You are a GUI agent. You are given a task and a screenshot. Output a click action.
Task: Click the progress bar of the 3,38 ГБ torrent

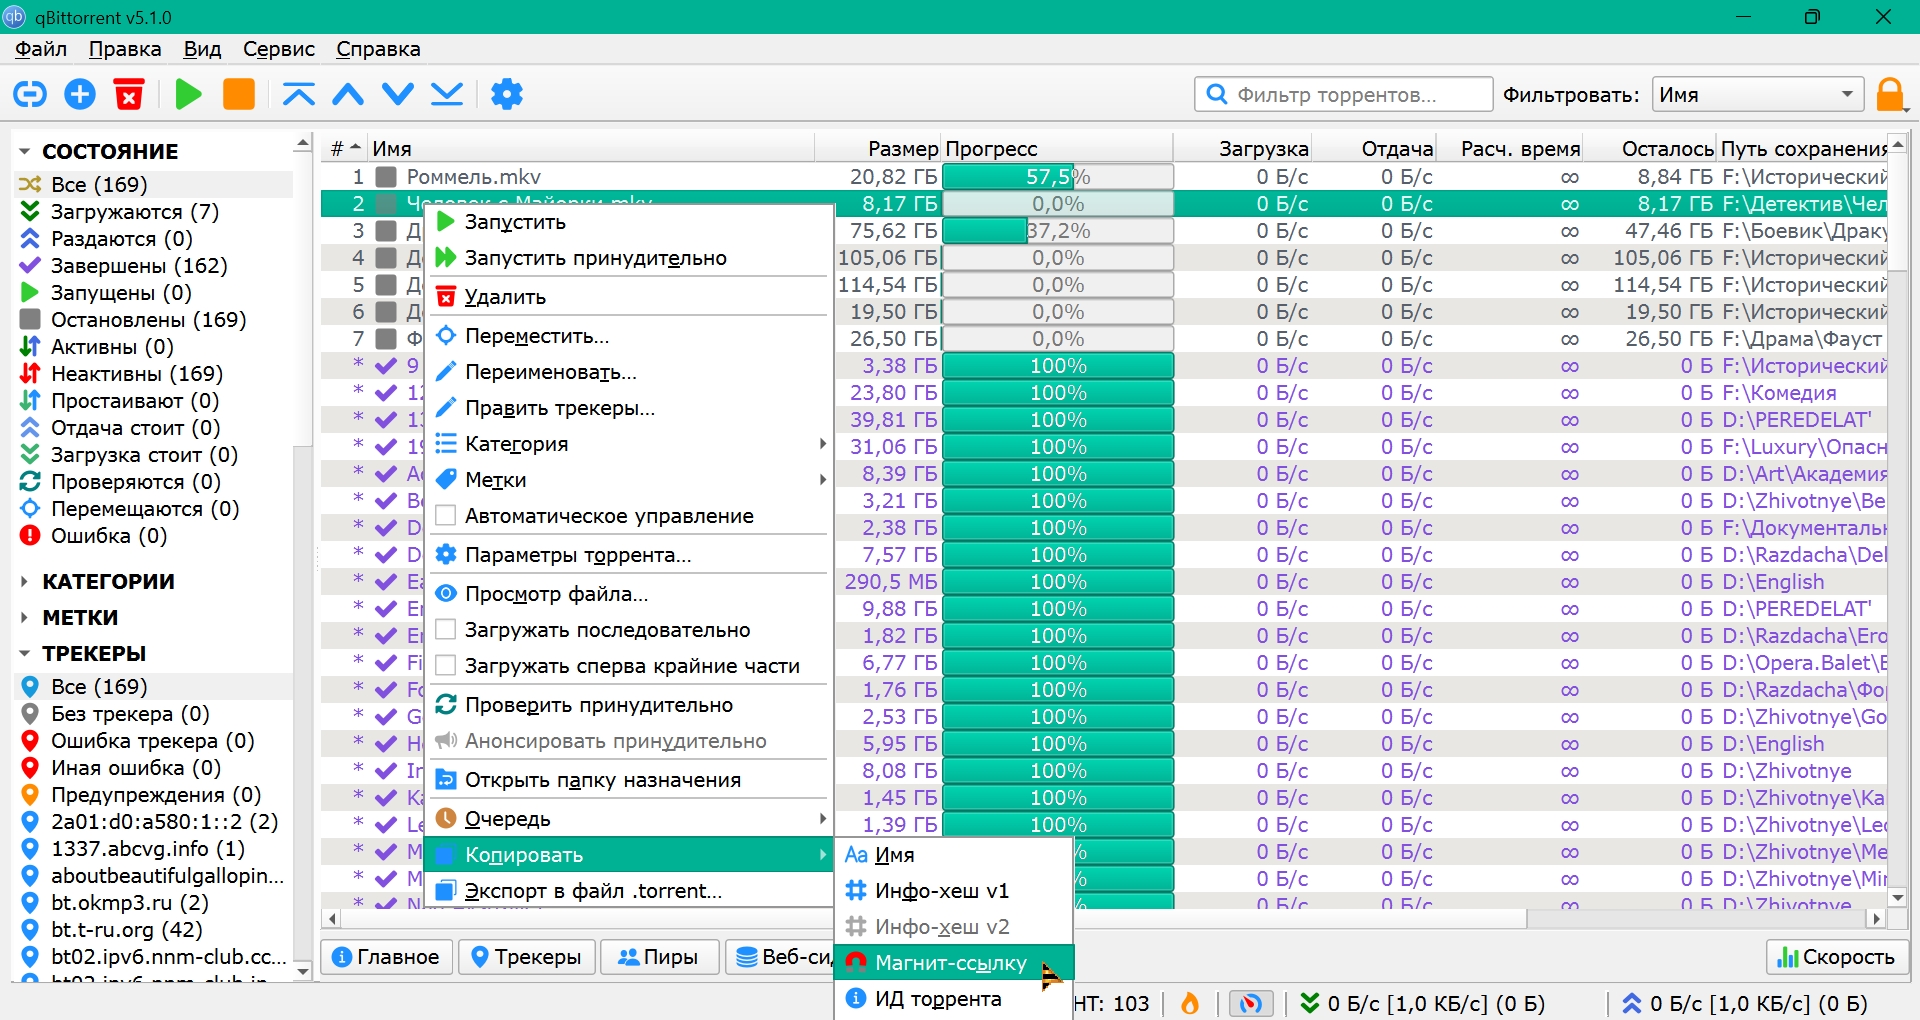(x=1058, y=366)
